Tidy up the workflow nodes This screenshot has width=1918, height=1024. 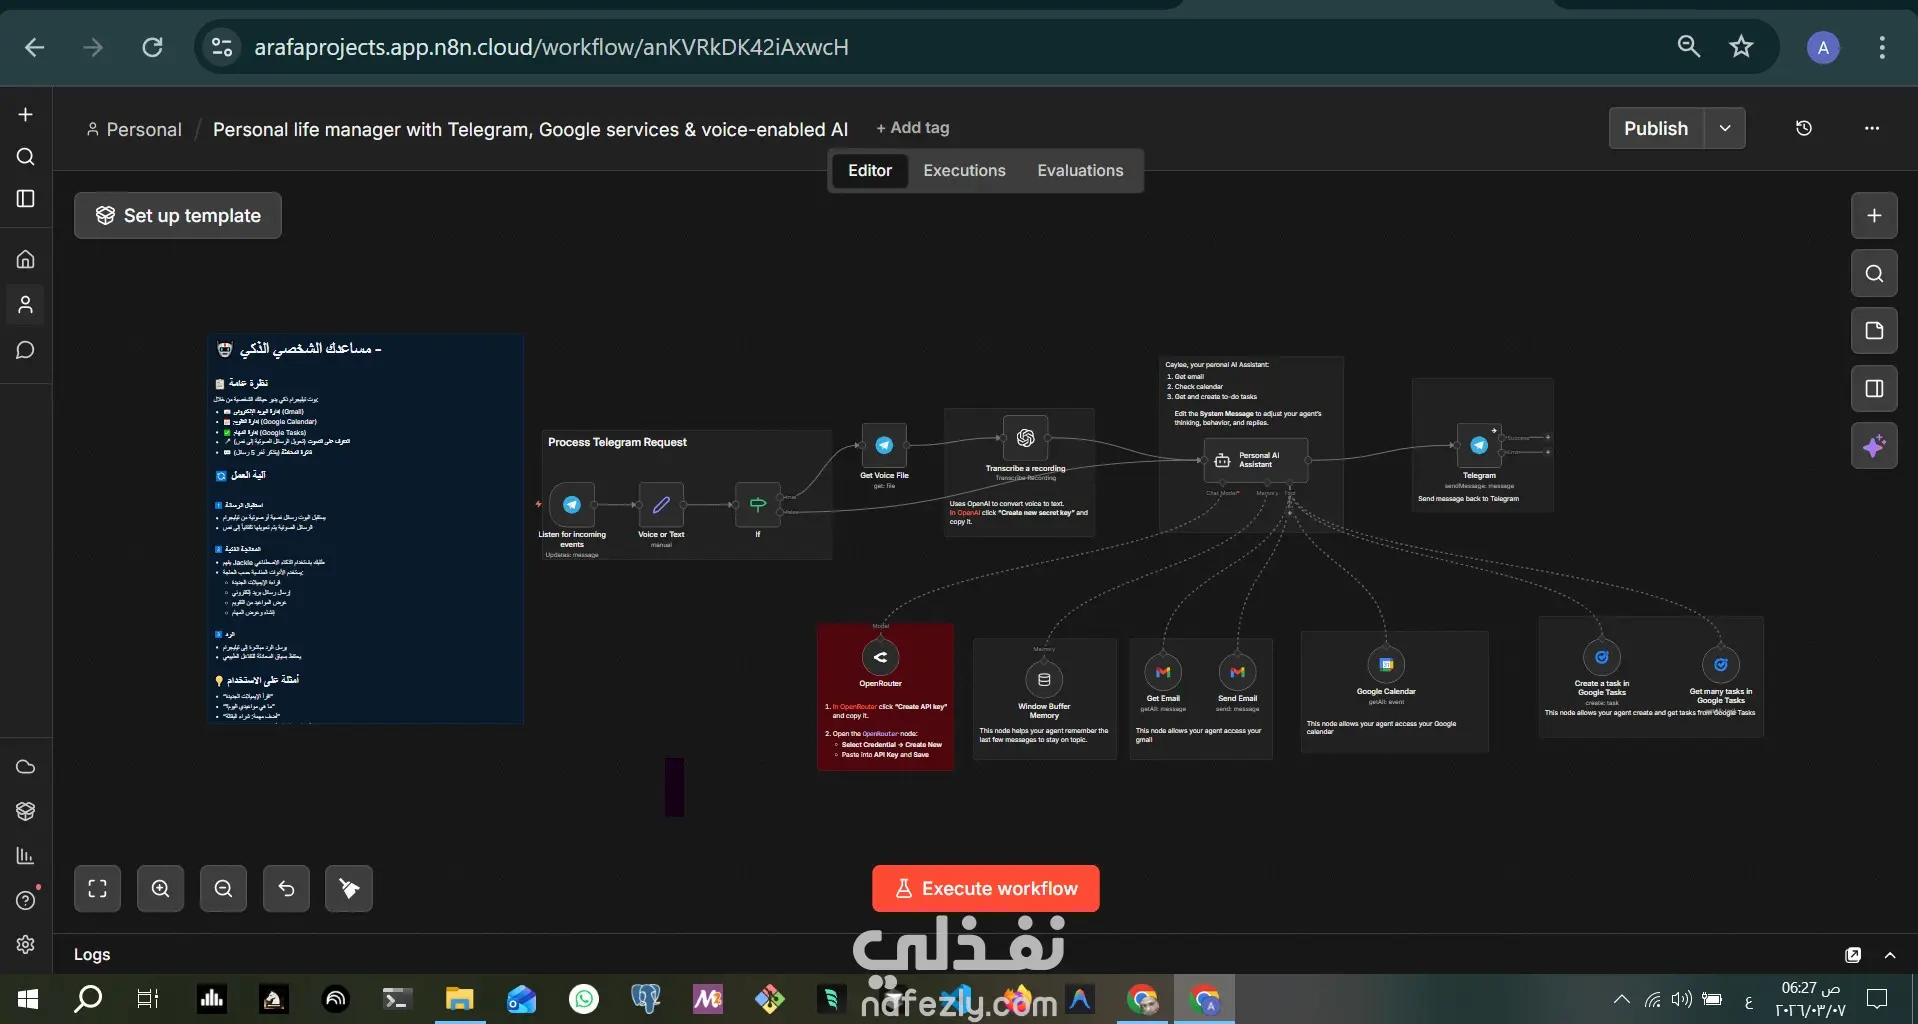click(x=349, y=888)
